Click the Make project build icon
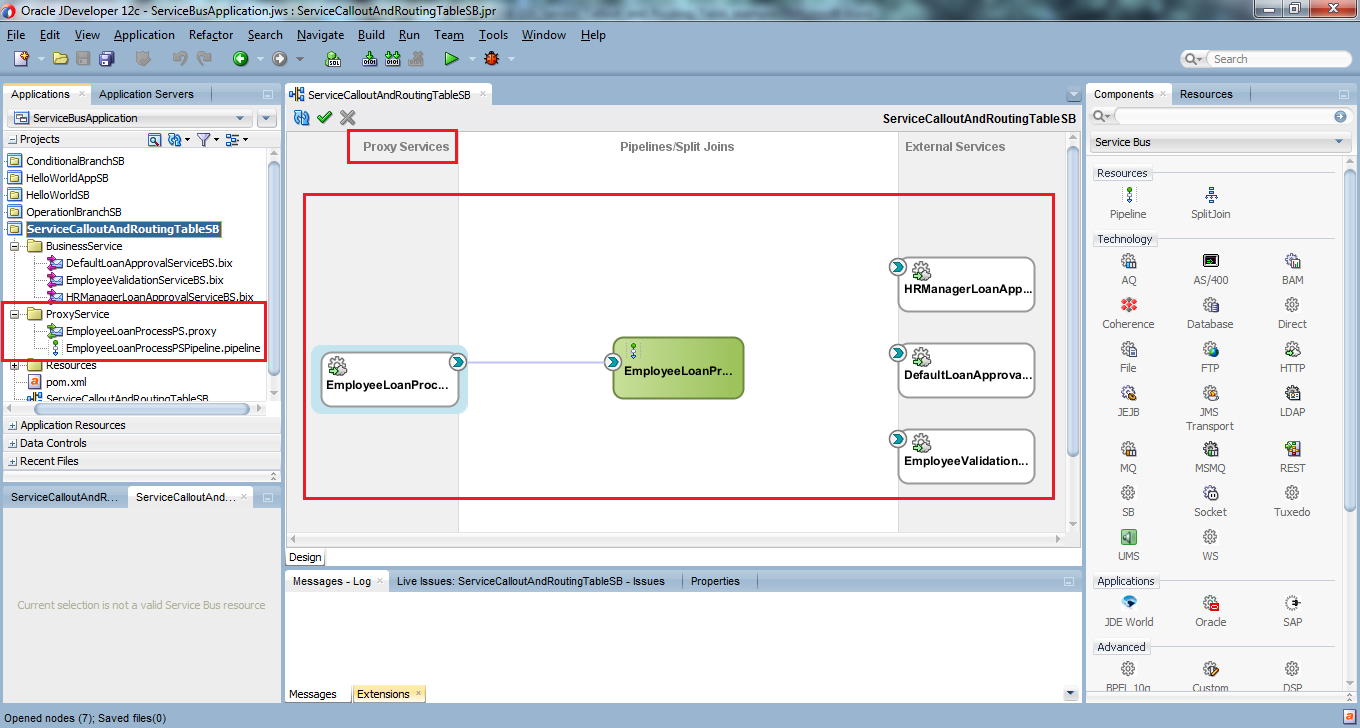Screen dimensions: 1360x728 point(369,59)
